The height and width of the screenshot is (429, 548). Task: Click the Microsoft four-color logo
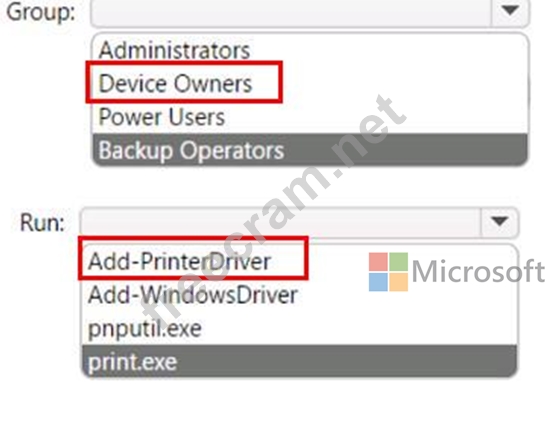[388, 272]
